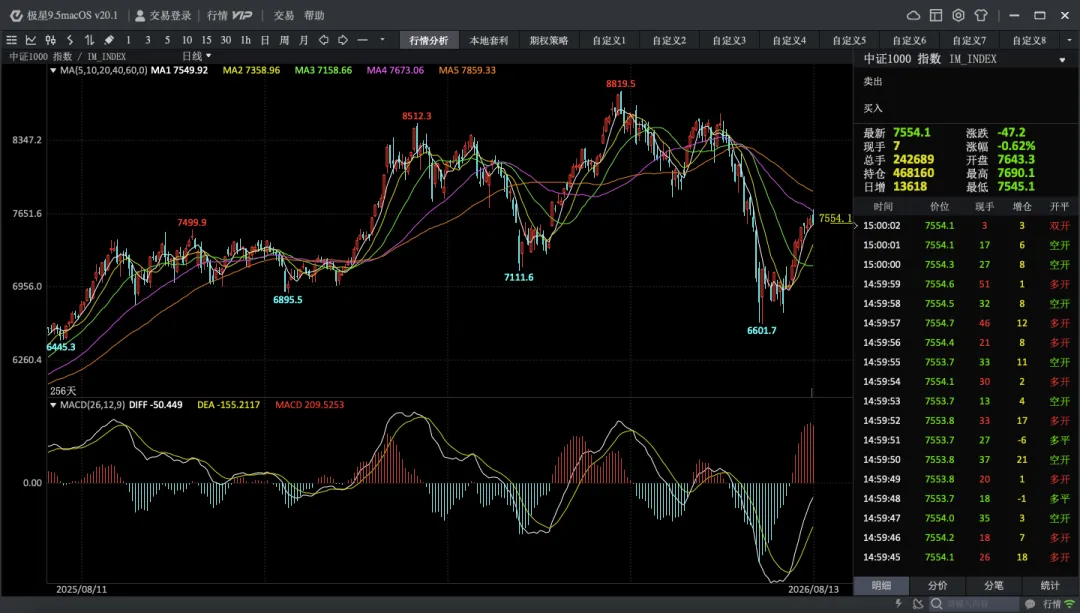Switch to 10-minute period

click(x=187, y=40)
